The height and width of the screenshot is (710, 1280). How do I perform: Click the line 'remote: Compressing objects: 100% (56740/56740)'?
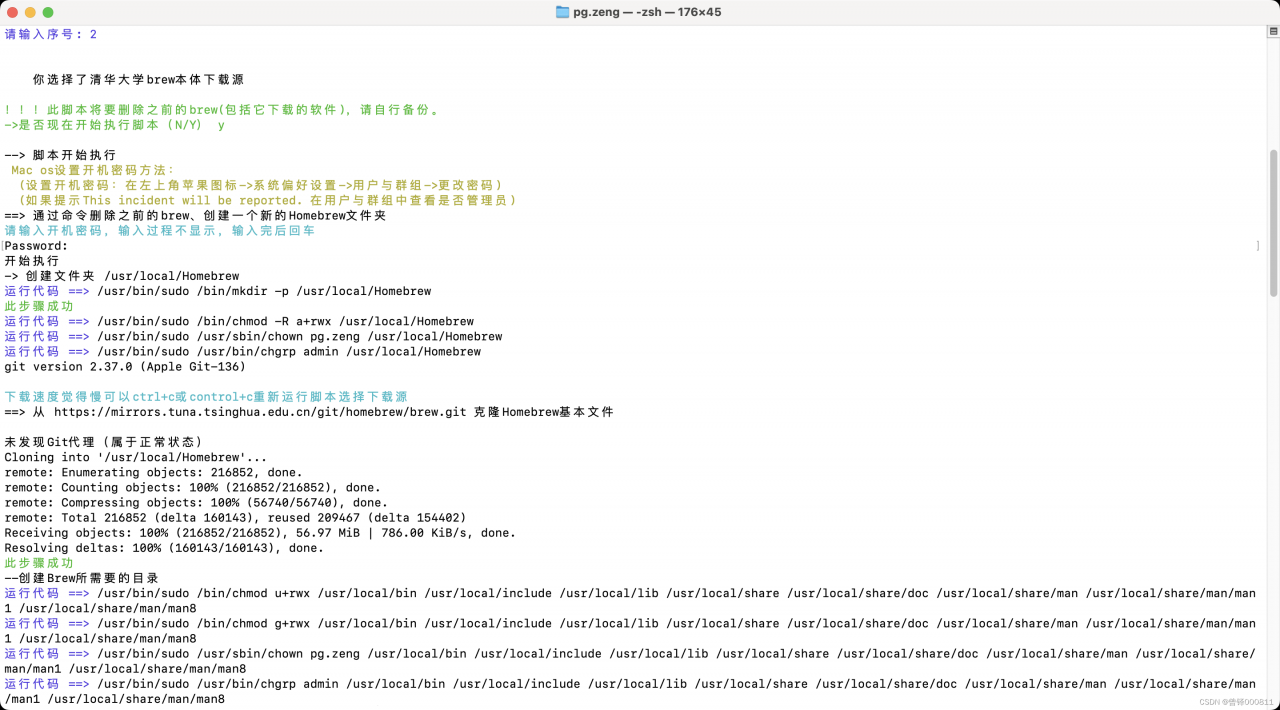tap(196, 502)
